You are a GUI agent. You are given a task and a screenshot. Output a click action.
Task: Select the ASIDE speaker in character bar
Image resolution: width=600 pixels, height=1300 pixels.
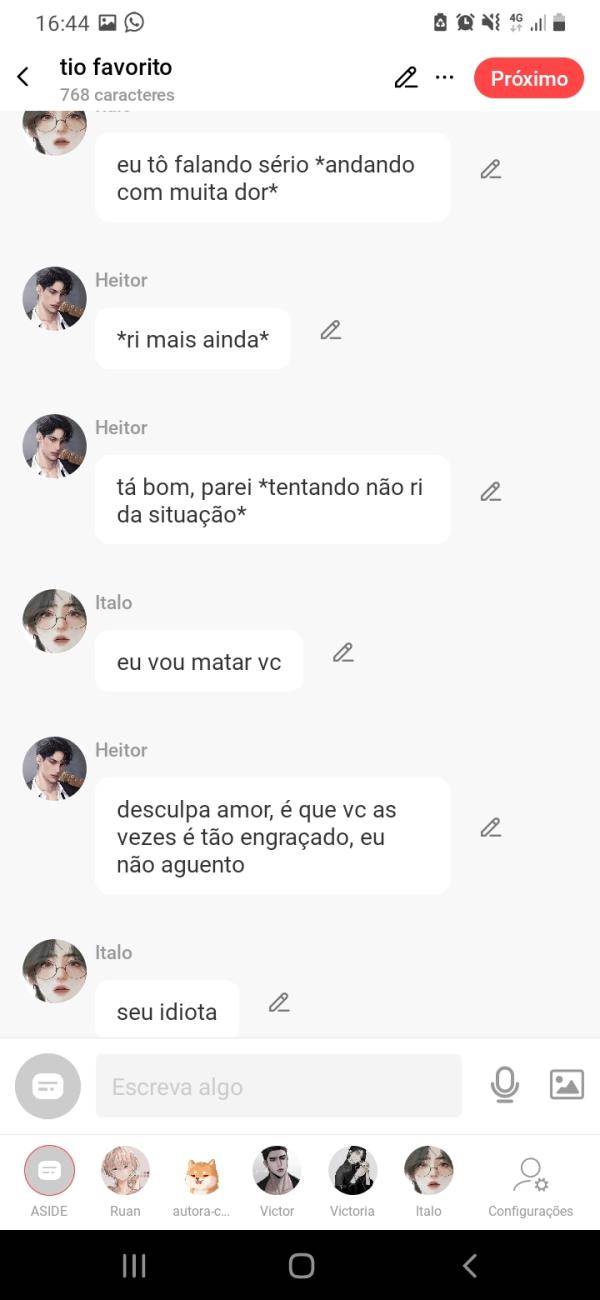pos(49,1180)
